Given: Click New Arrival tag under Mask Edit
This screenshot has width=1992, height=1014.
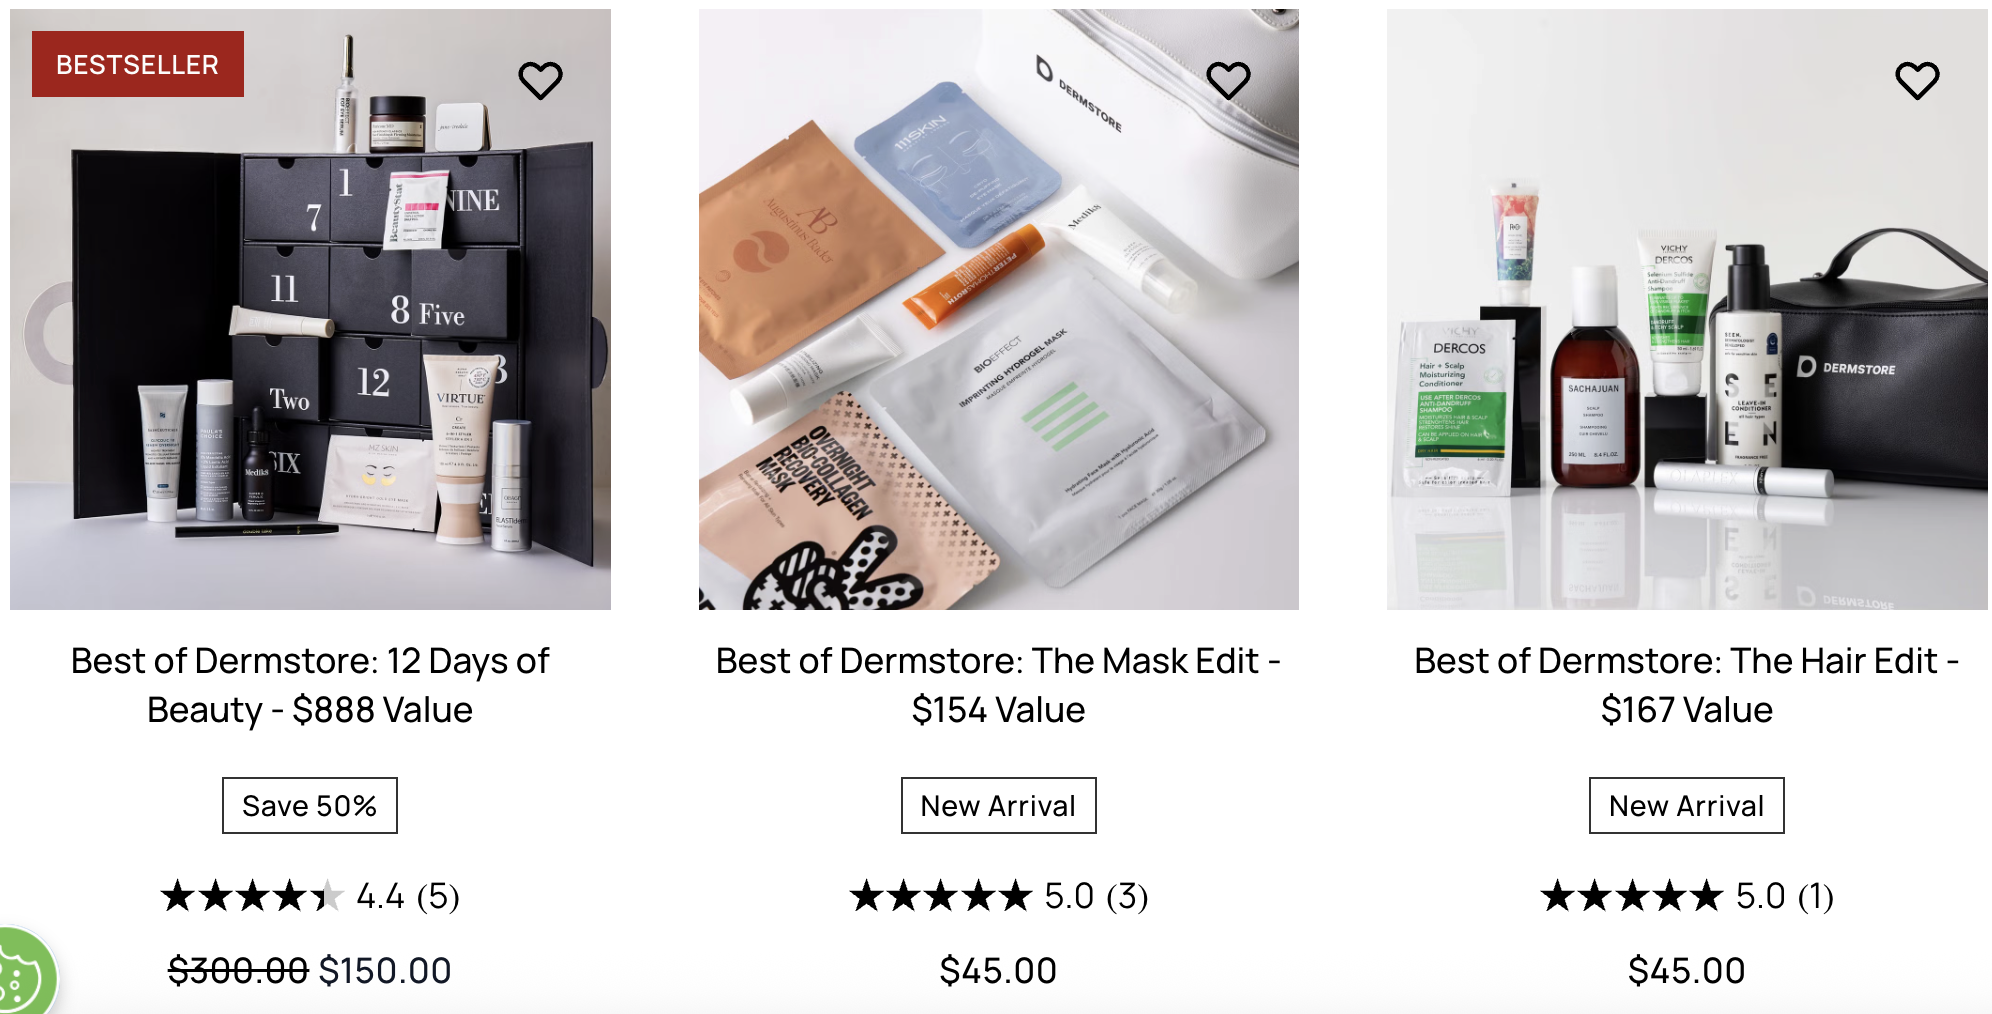Looking at the screenshot, I should click(998, 805).
